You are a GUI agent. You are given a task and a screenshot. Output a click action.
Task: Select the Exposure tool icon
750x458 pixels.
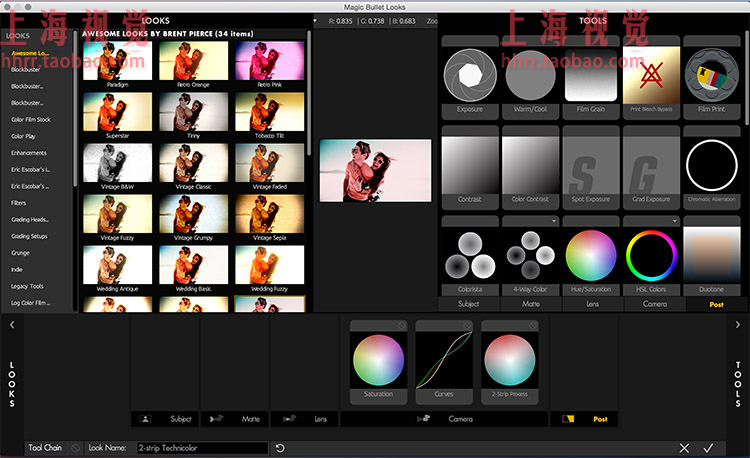[x=470, y=75]
